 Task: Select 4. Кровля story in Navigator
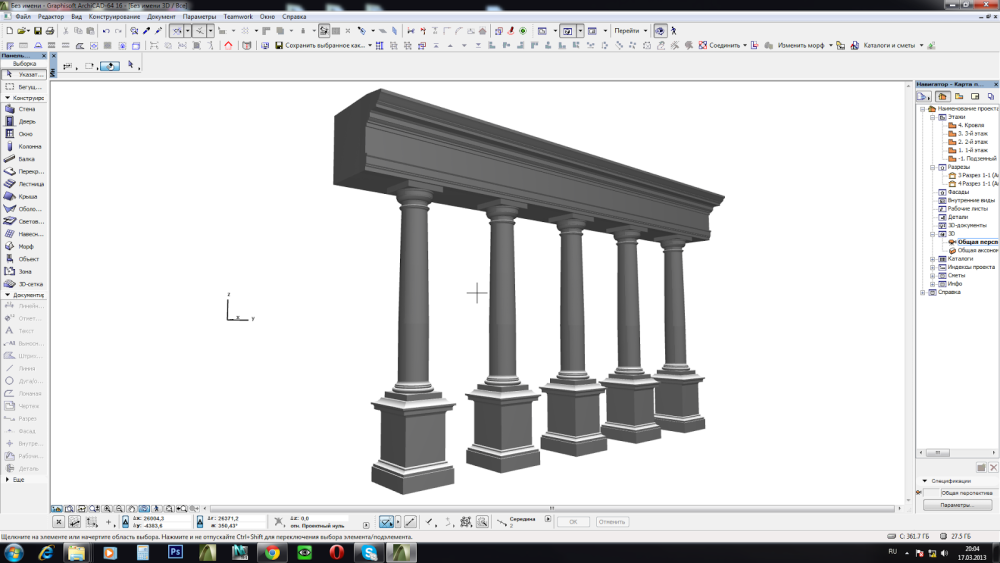point(967,126)
